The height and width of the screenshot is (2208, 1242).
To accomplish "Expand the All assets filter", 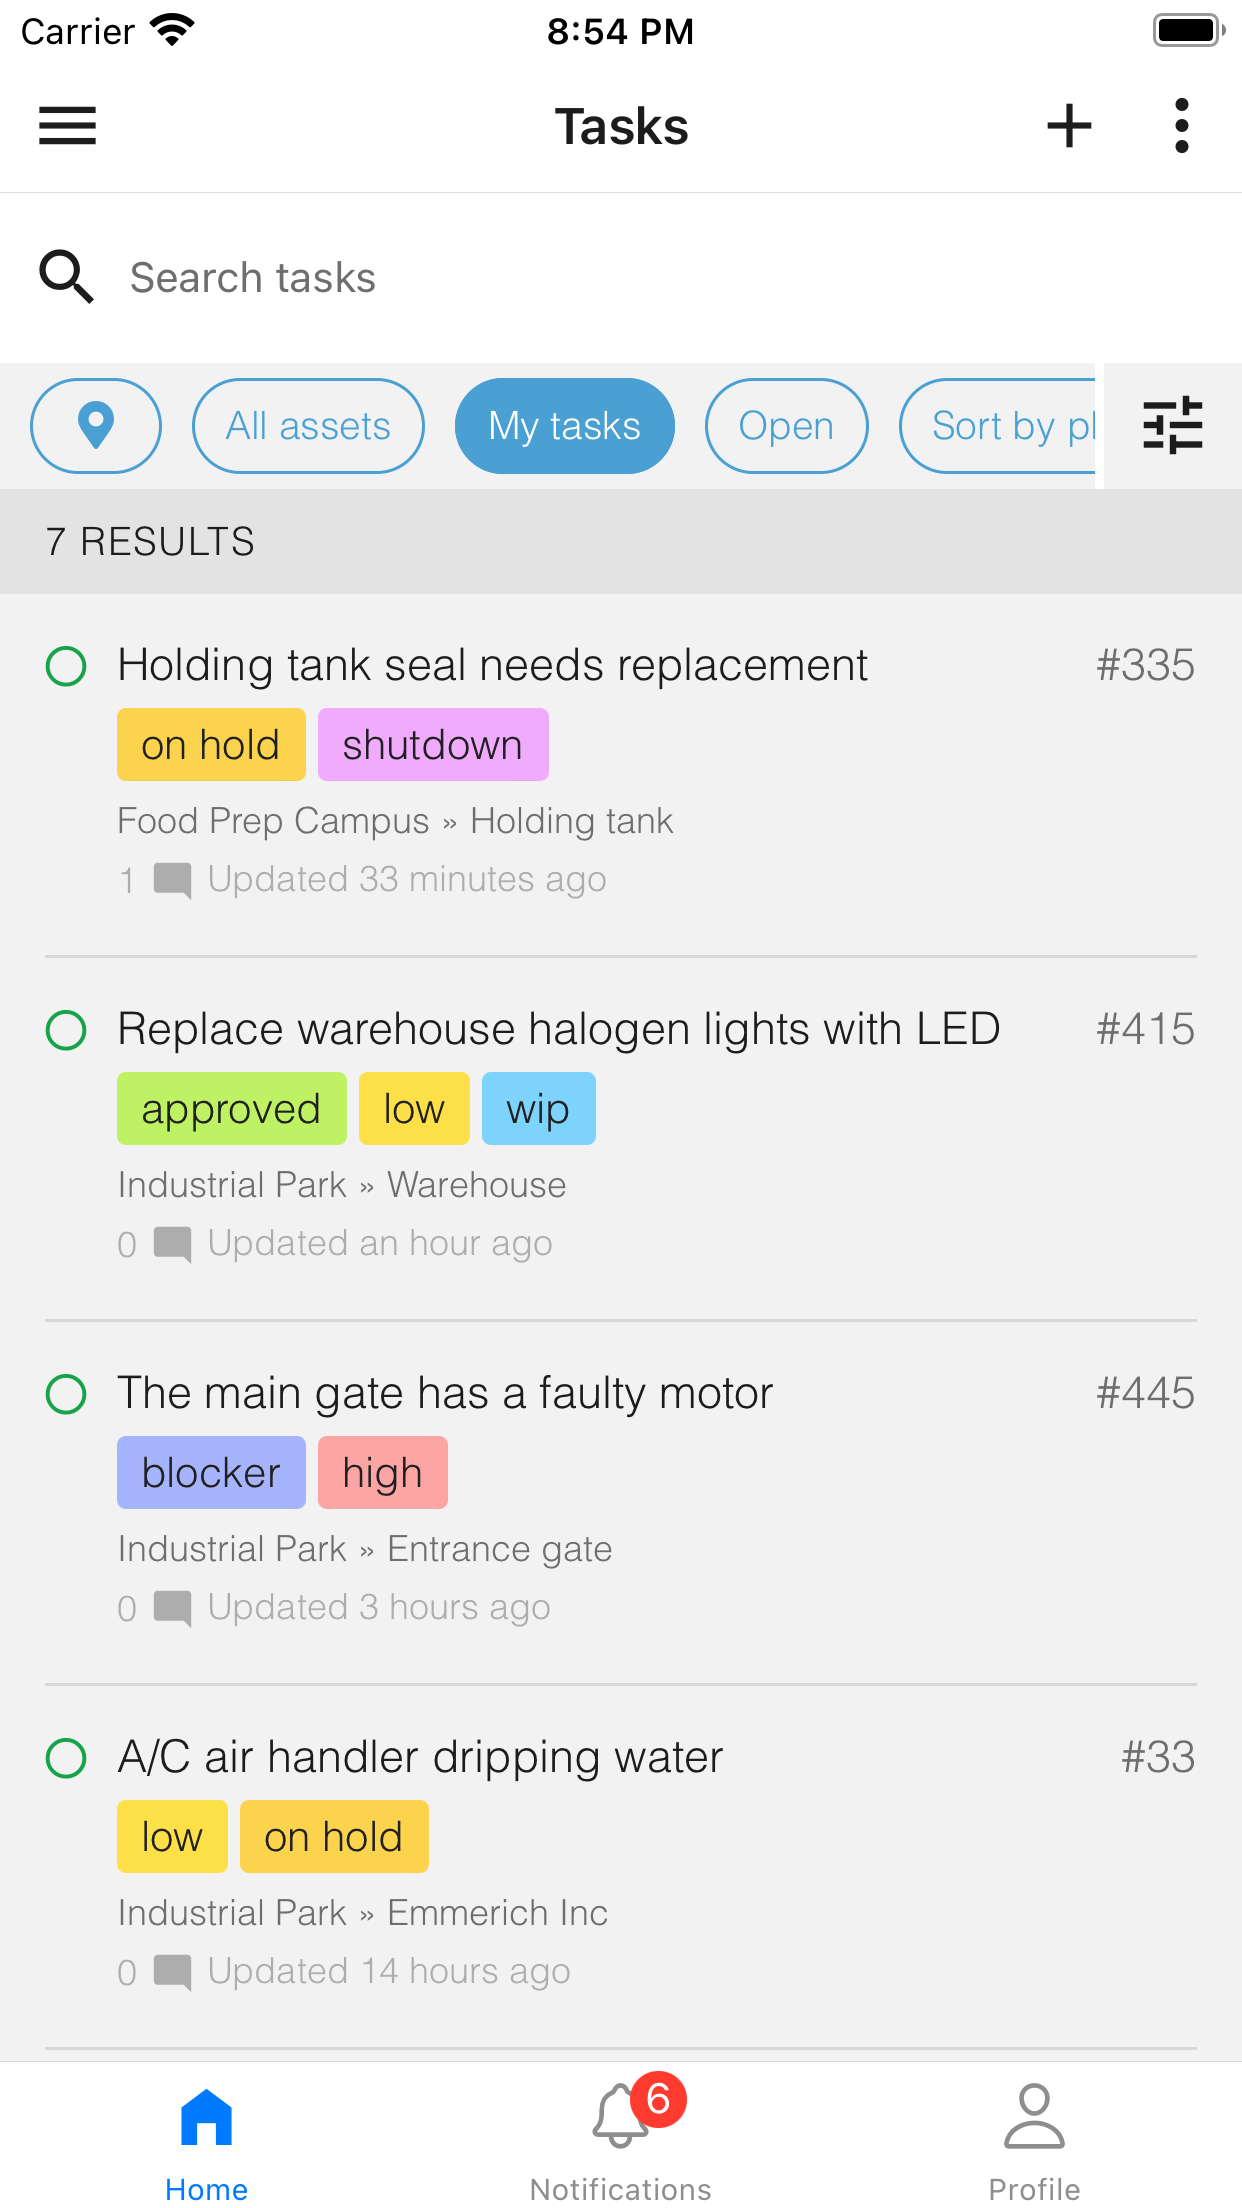I will click(x=308, y=426).
